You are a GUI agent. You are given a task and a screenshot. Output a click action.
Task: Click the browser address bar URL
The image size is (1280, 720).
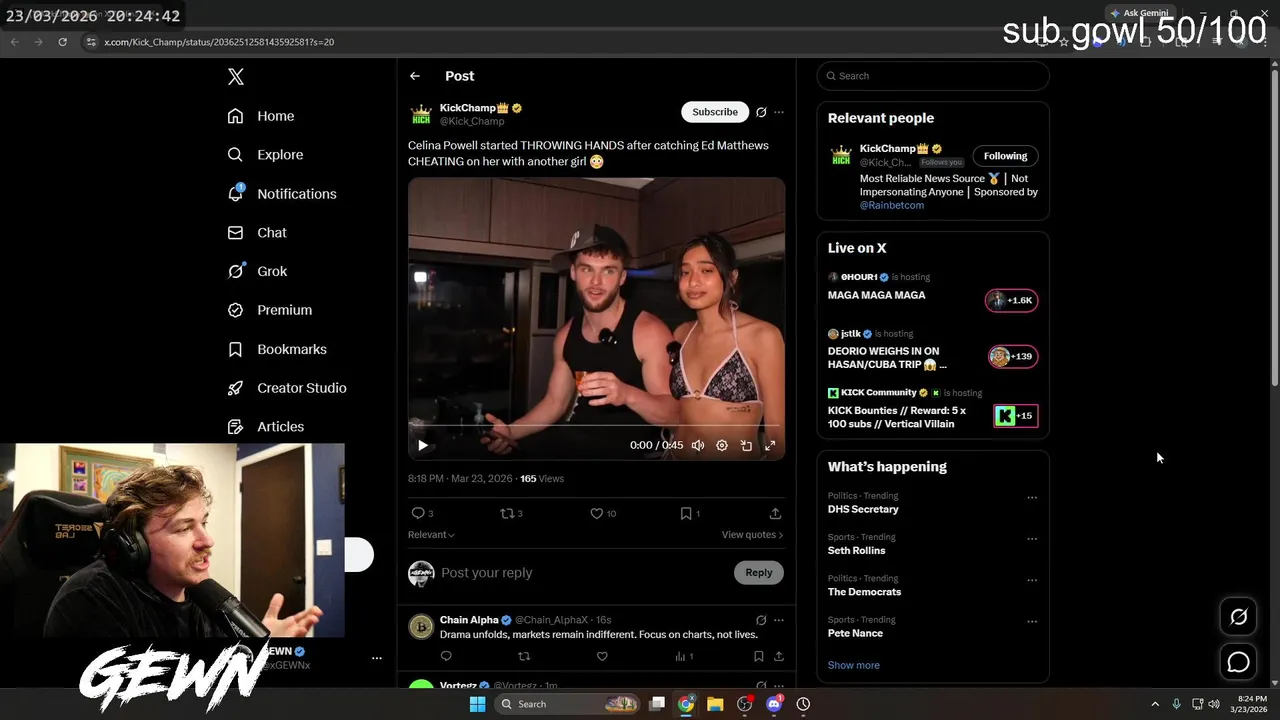pos(219,42)
